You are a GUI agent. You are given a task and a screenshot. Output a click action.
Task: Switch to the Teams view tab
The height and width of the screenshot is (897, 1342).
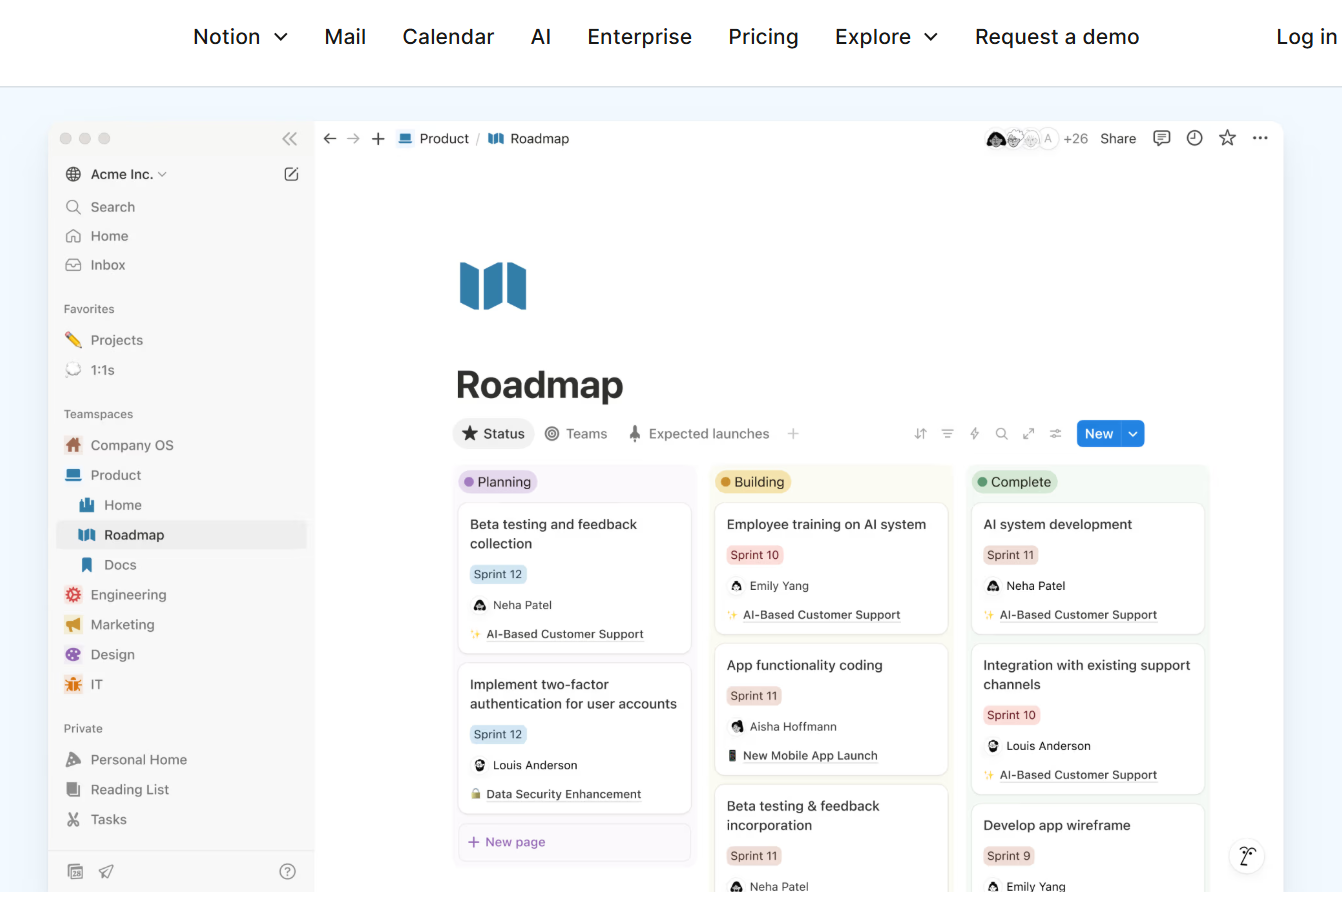click(576, 434)
